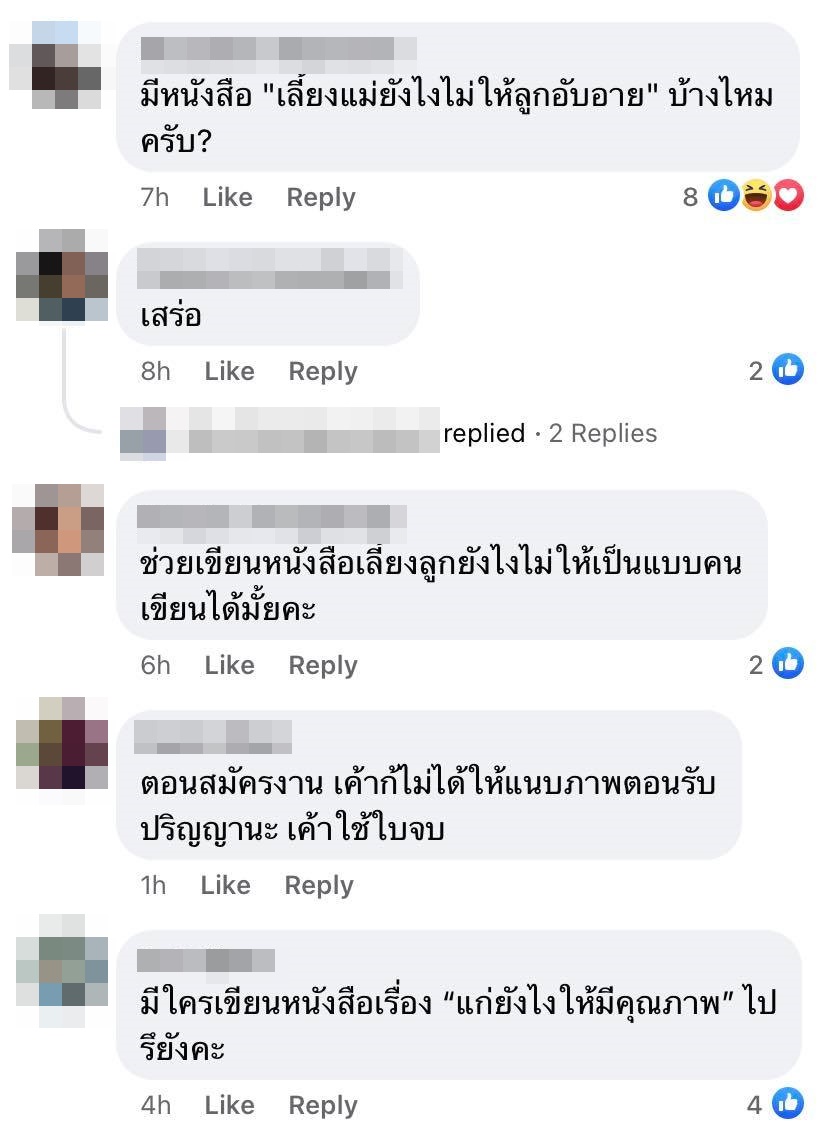This screenshot has width=828, height=1134.
Task: Like the comment posted 7h ago
Action: [x=227, y=197]
